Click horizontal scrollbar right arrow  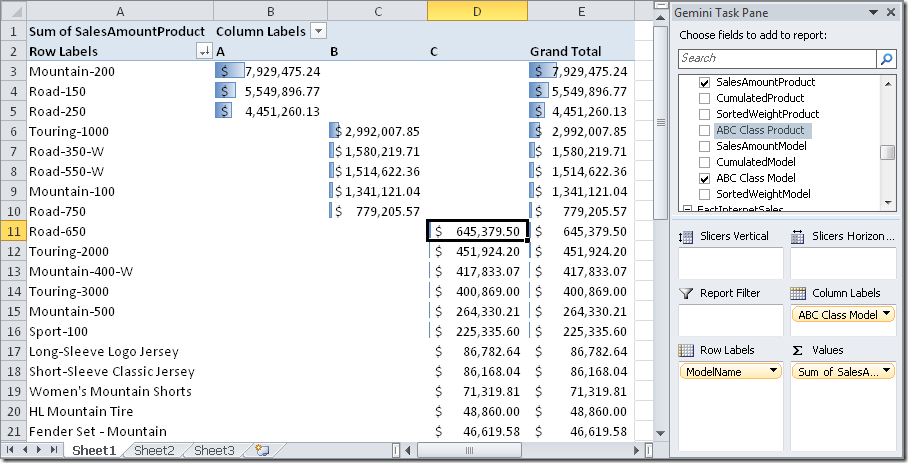click(636, 450)
